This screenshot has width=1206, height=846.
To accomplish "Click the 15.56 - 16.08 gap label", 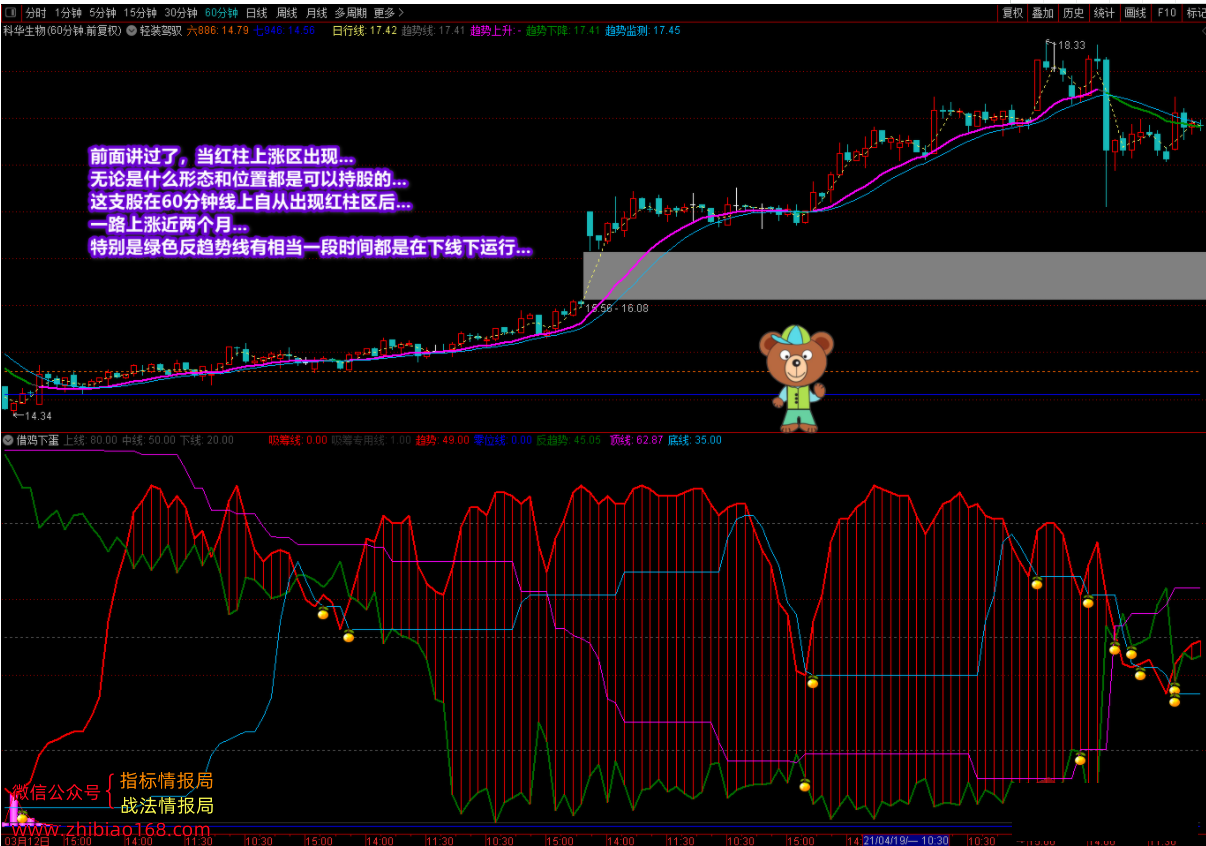I will pyautogui.click(x=617, y=308).
